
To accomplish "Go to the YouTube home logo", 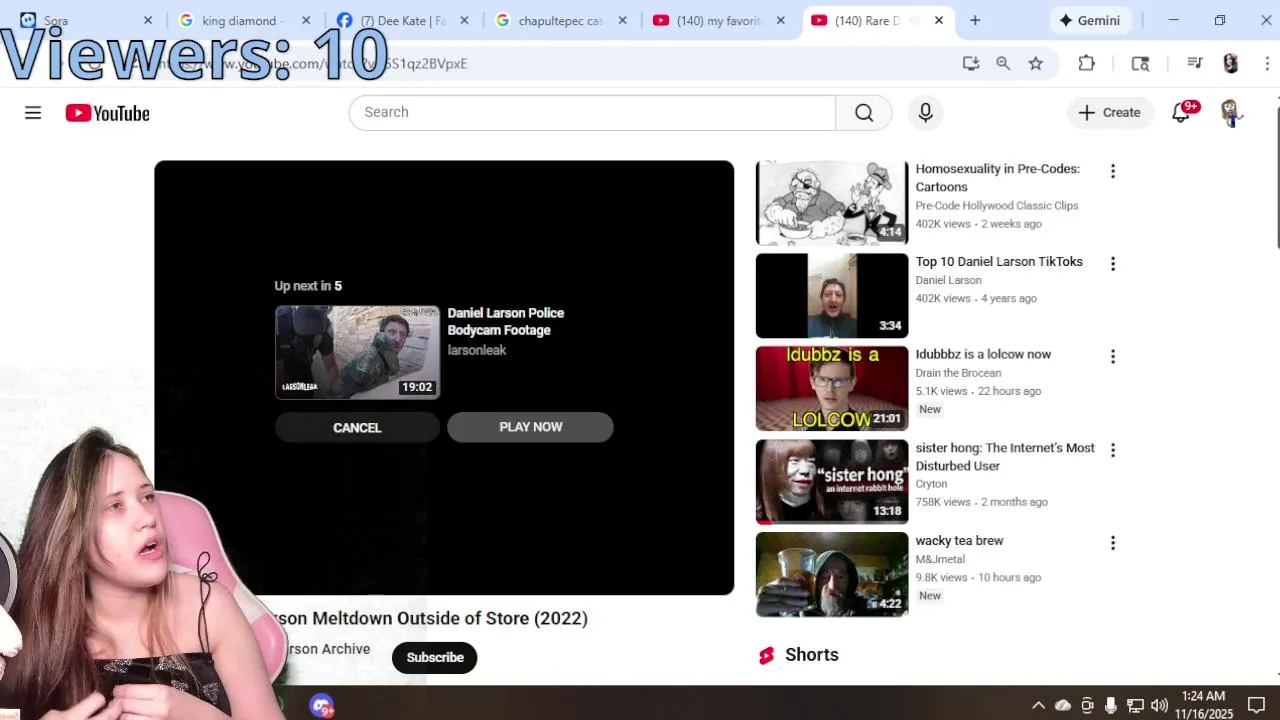I will pyautogui.click(x=108, y=113).
